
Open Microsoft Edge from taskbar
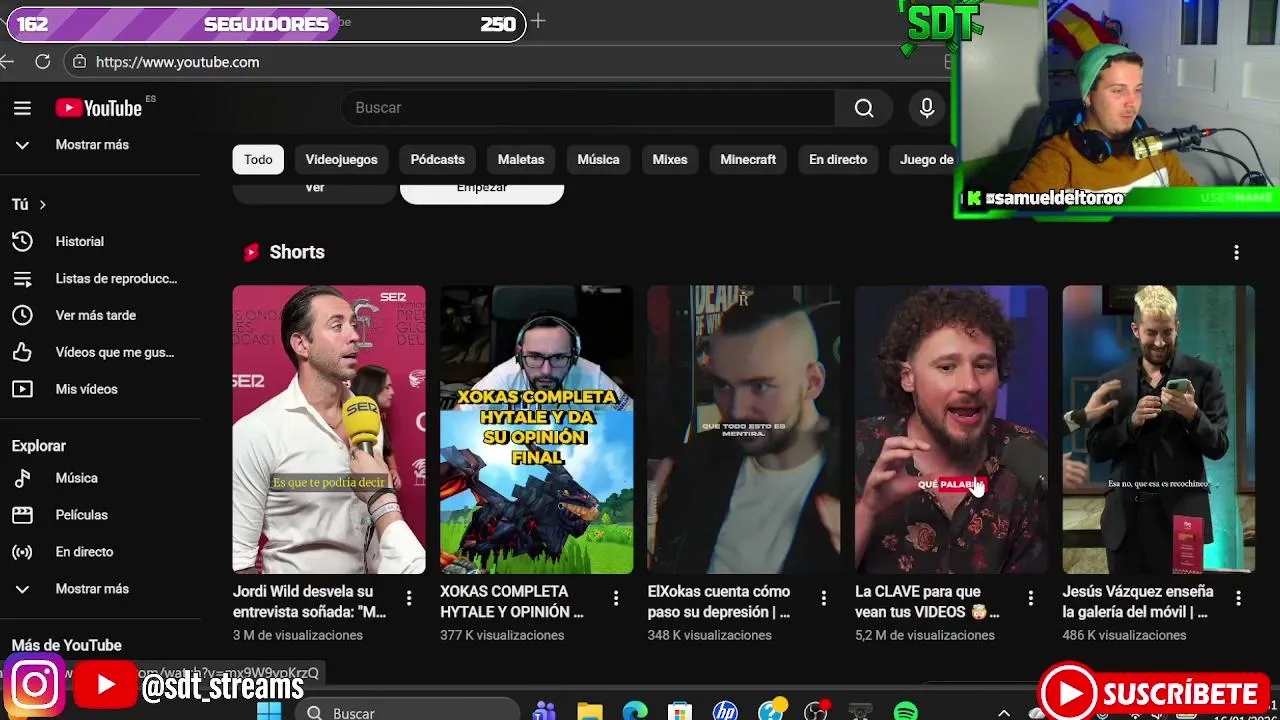(635, 712)
